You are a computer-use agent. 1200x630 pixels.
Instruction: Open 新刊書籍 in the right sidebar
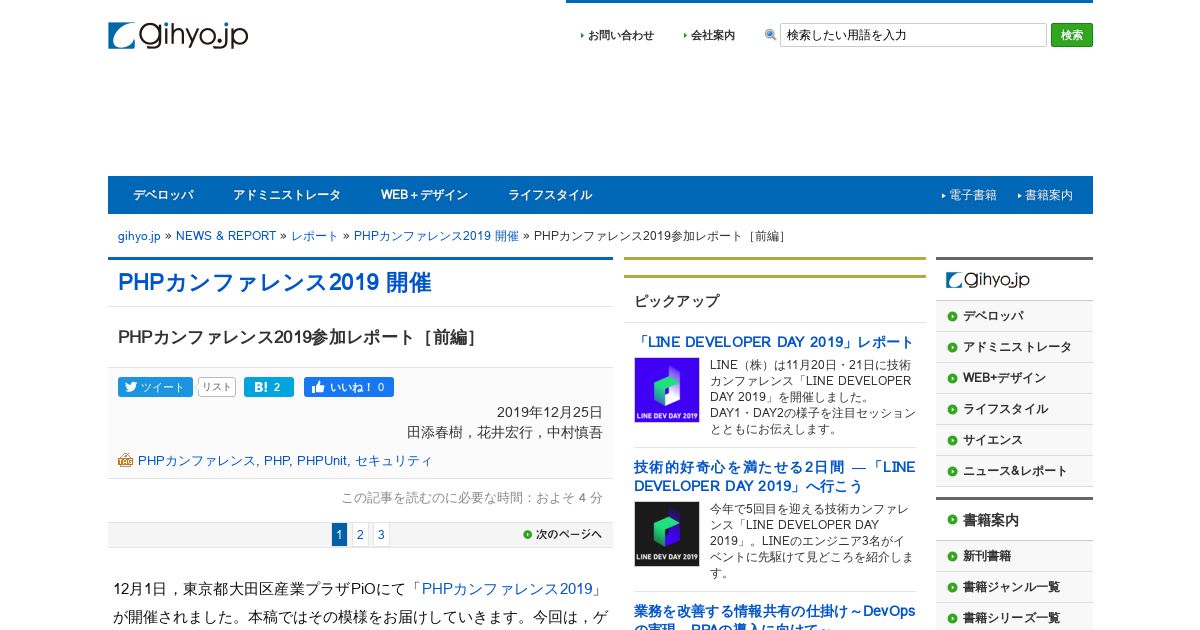click(x=986, y=556)
